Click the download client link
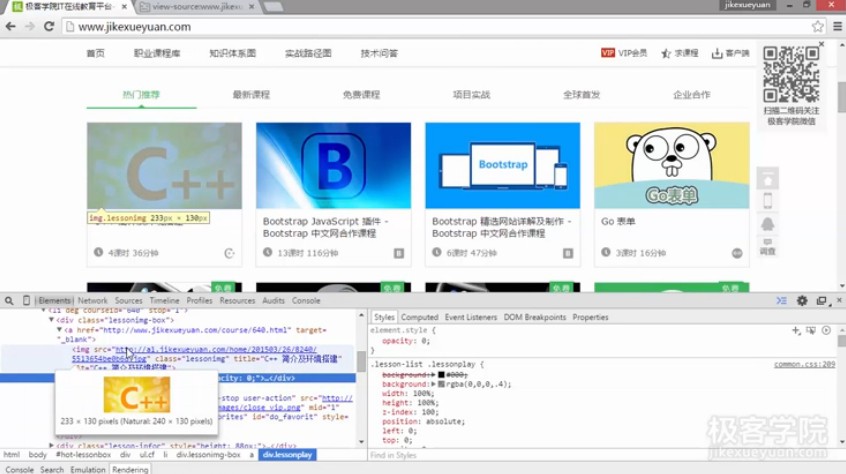 click(731, 53)
